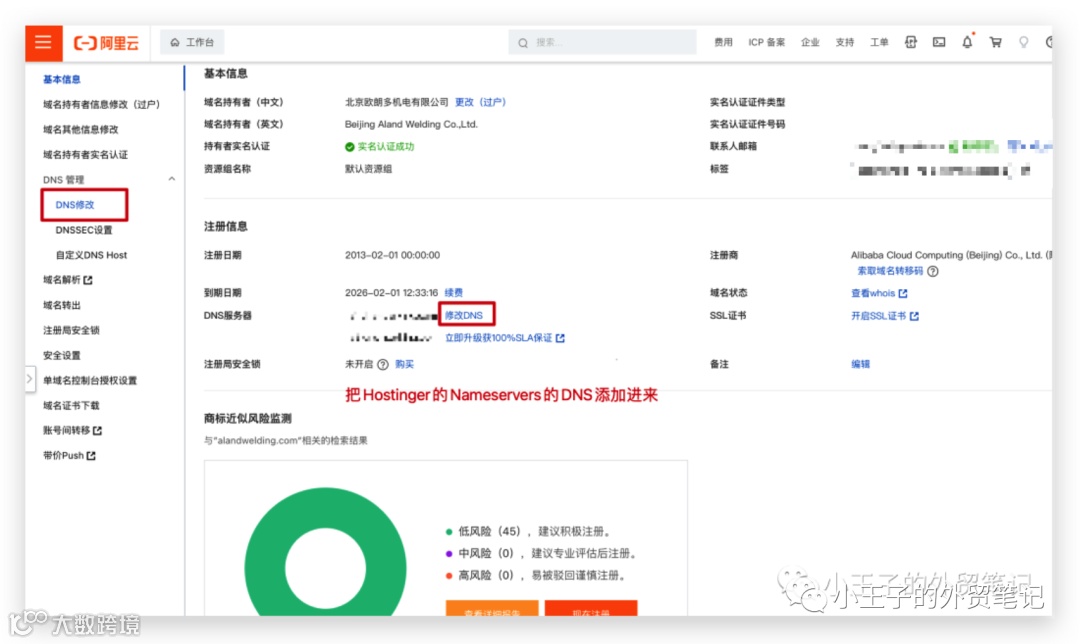Click the Aliyun logo

(106, 43)
